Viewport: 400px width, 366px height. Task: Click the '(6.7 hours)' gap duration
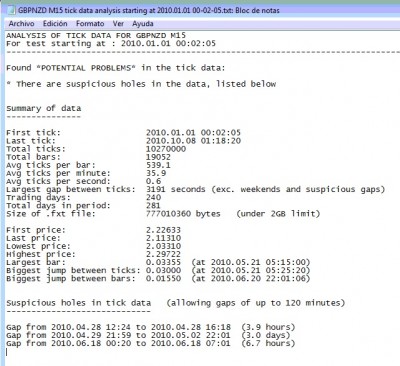click(268, 343)
